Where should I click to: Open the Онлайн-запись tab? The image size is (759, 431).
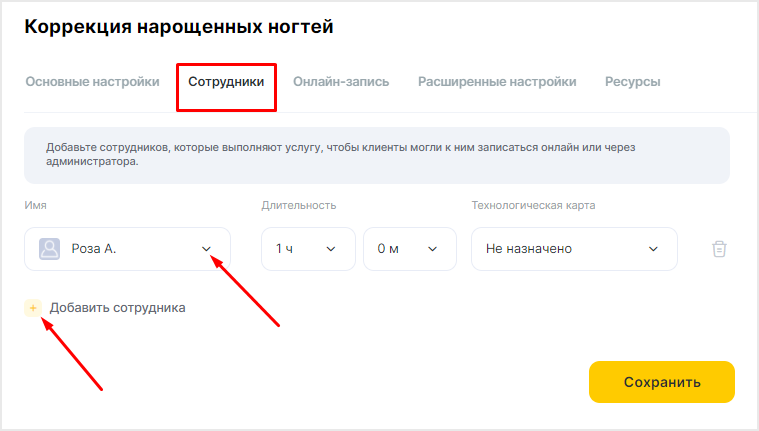pos(341,81)
